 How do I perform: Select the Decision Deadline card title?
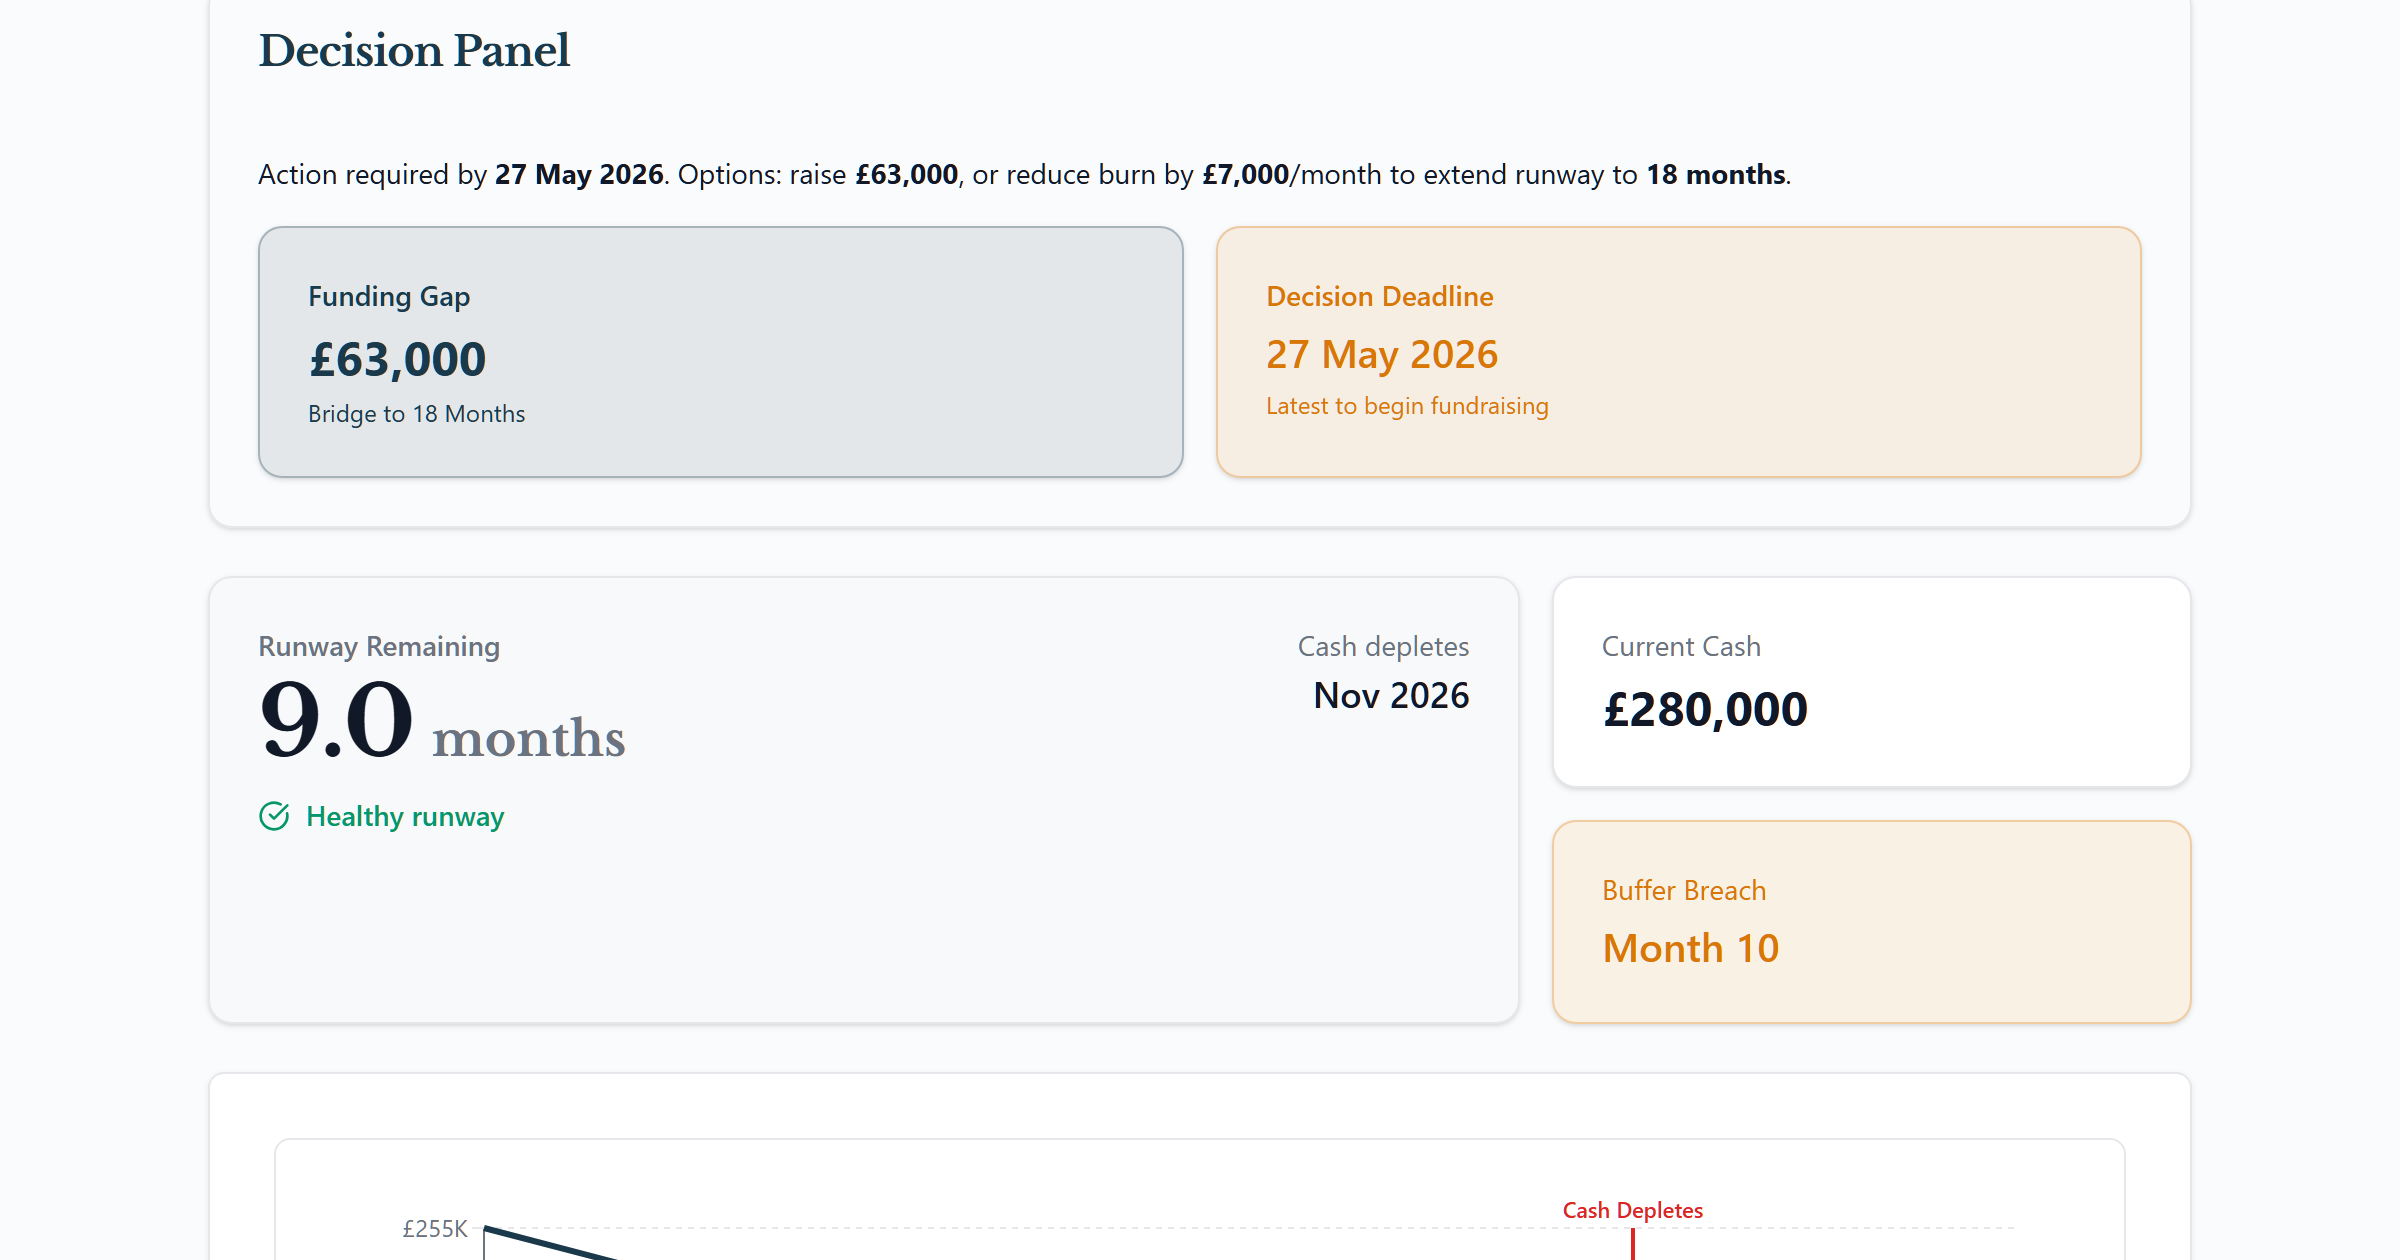pos(1379,297)
